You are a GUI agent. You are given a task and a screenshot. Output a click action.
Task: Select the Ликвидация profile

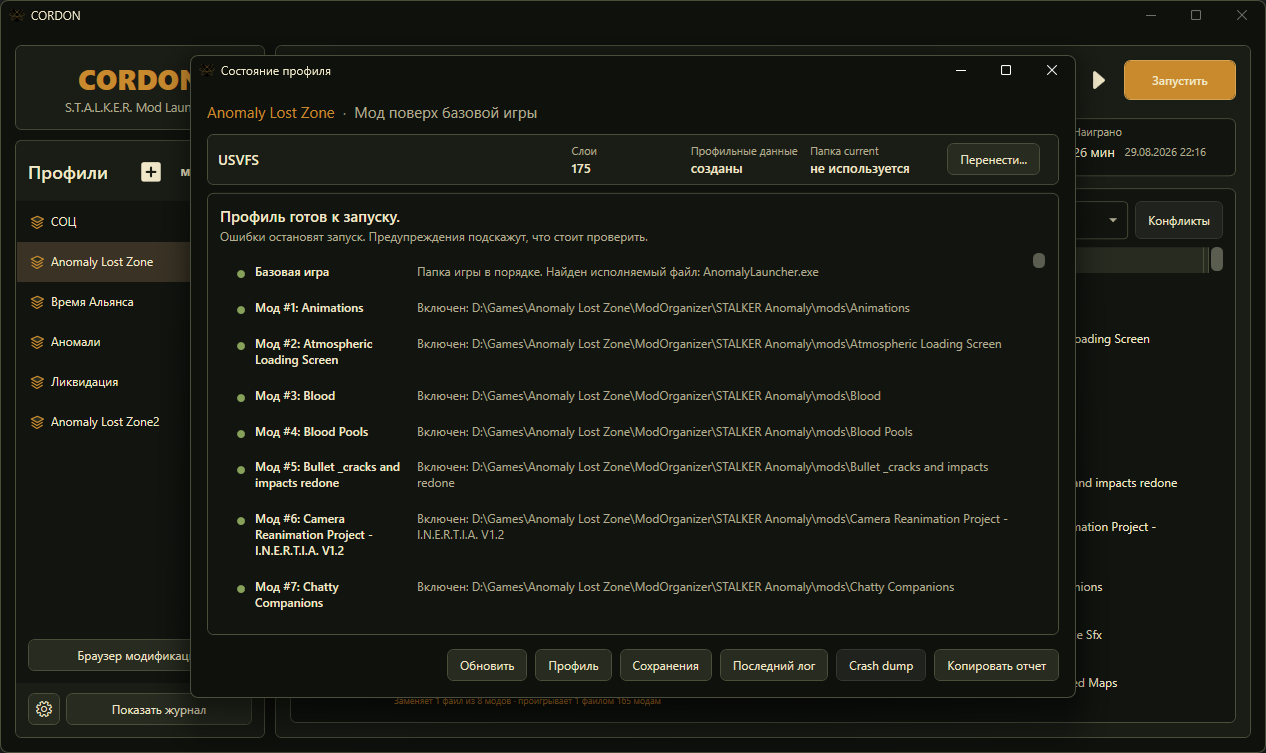(x=104, y=382)
